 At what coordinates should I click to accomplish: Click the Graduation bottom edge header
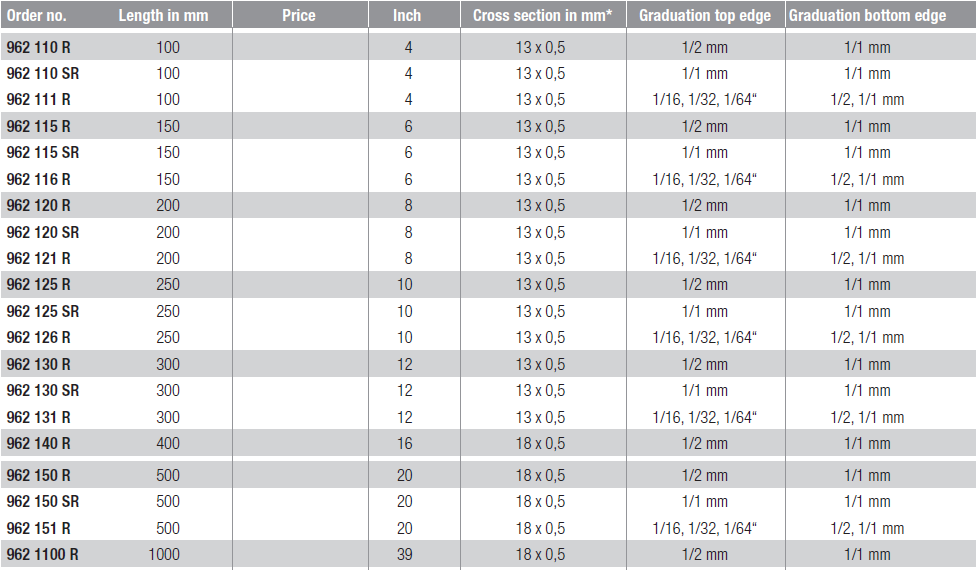[867, 16]
